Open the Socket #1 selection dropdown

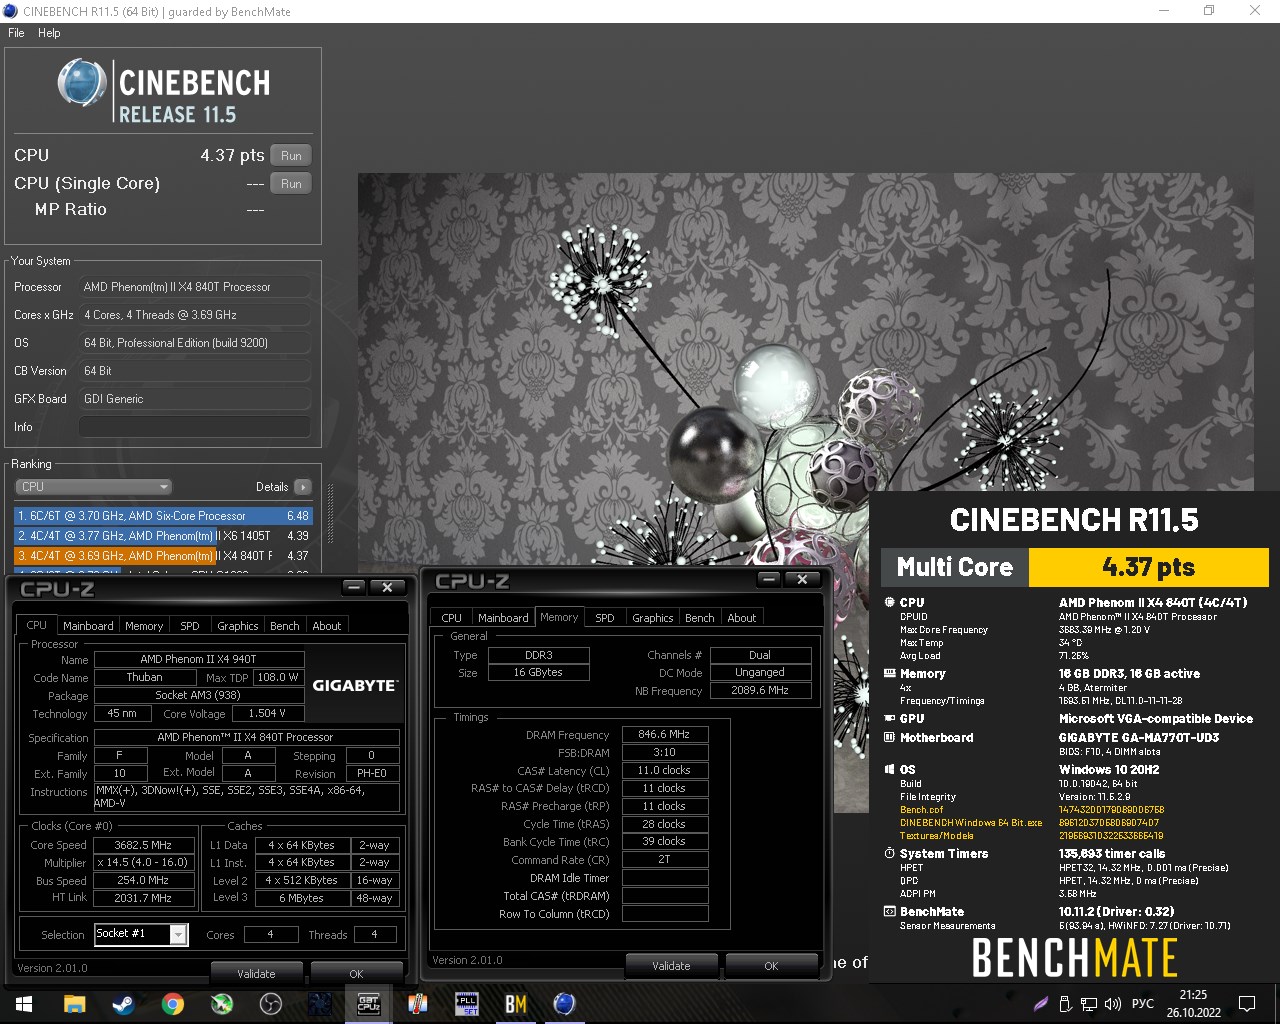tap(141, 934)
